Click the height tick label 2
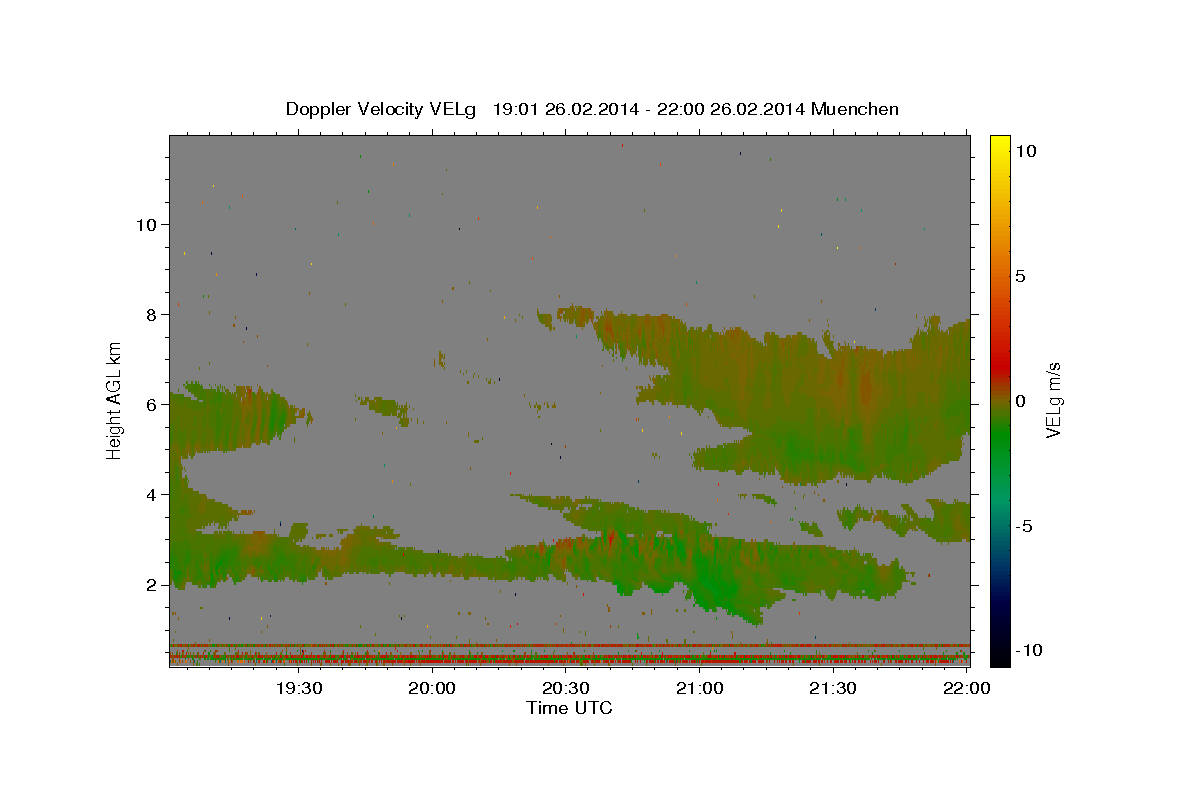 154,585
